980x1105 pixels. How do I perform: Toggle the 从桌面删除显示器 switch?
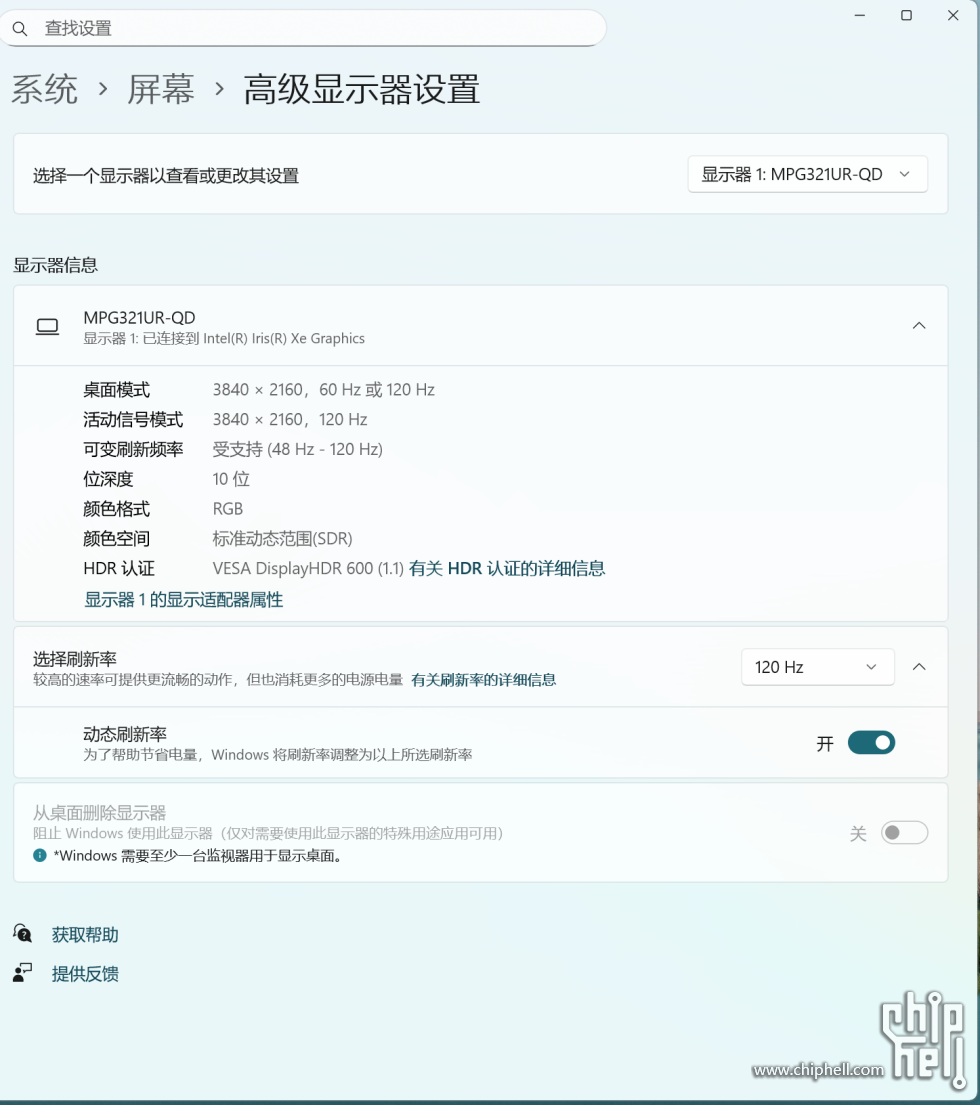pos(903,833)
